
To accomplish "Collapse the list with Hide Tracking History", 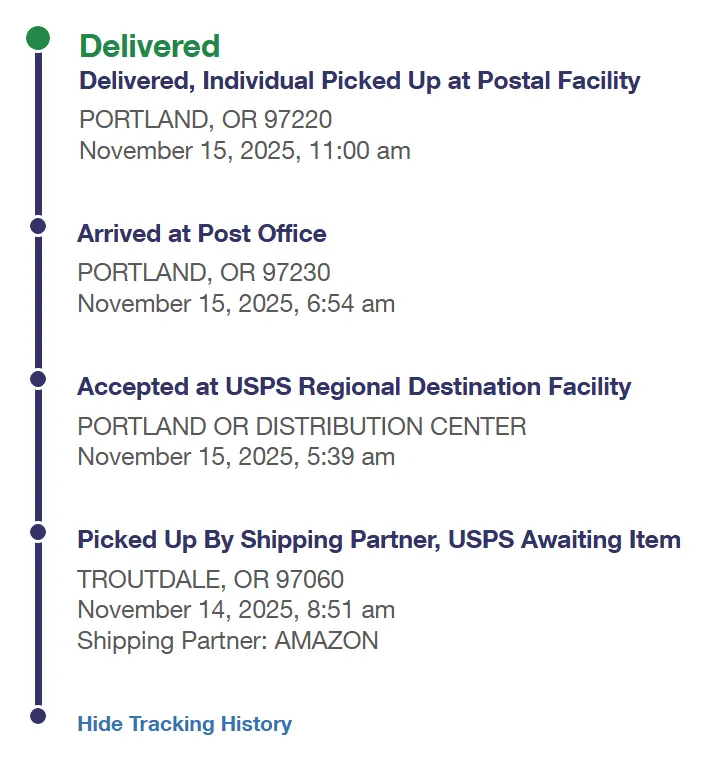I will tap(184, 724).
